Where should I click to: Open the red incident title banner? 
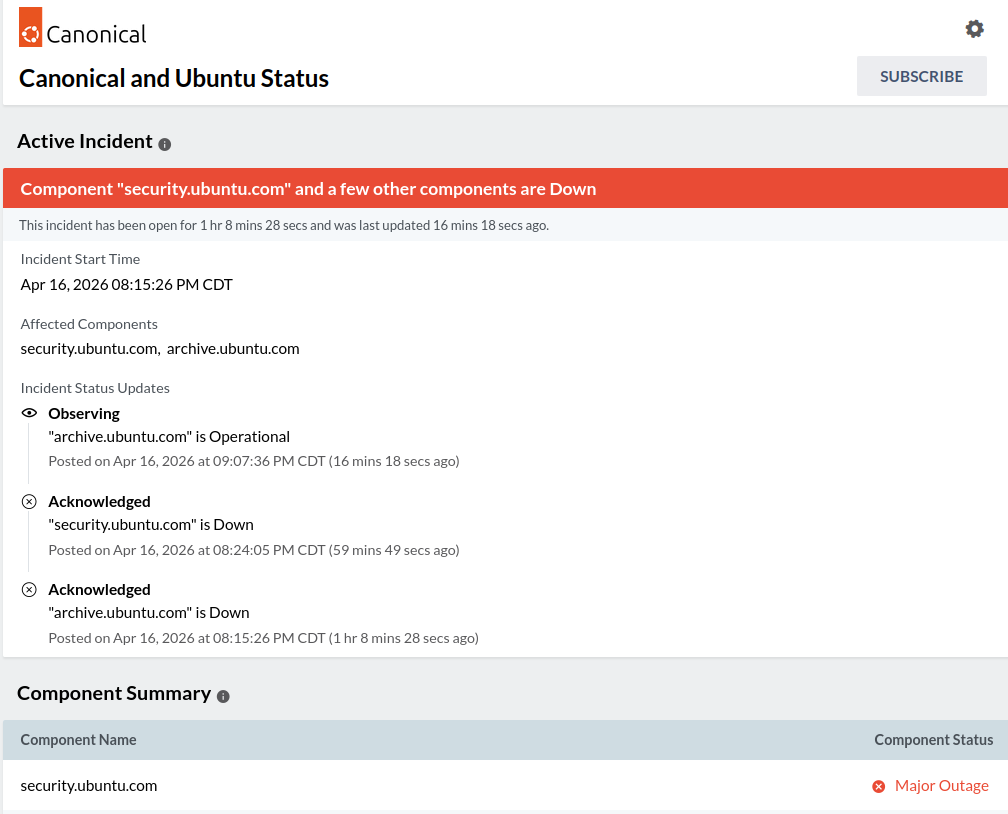[505, 188]
